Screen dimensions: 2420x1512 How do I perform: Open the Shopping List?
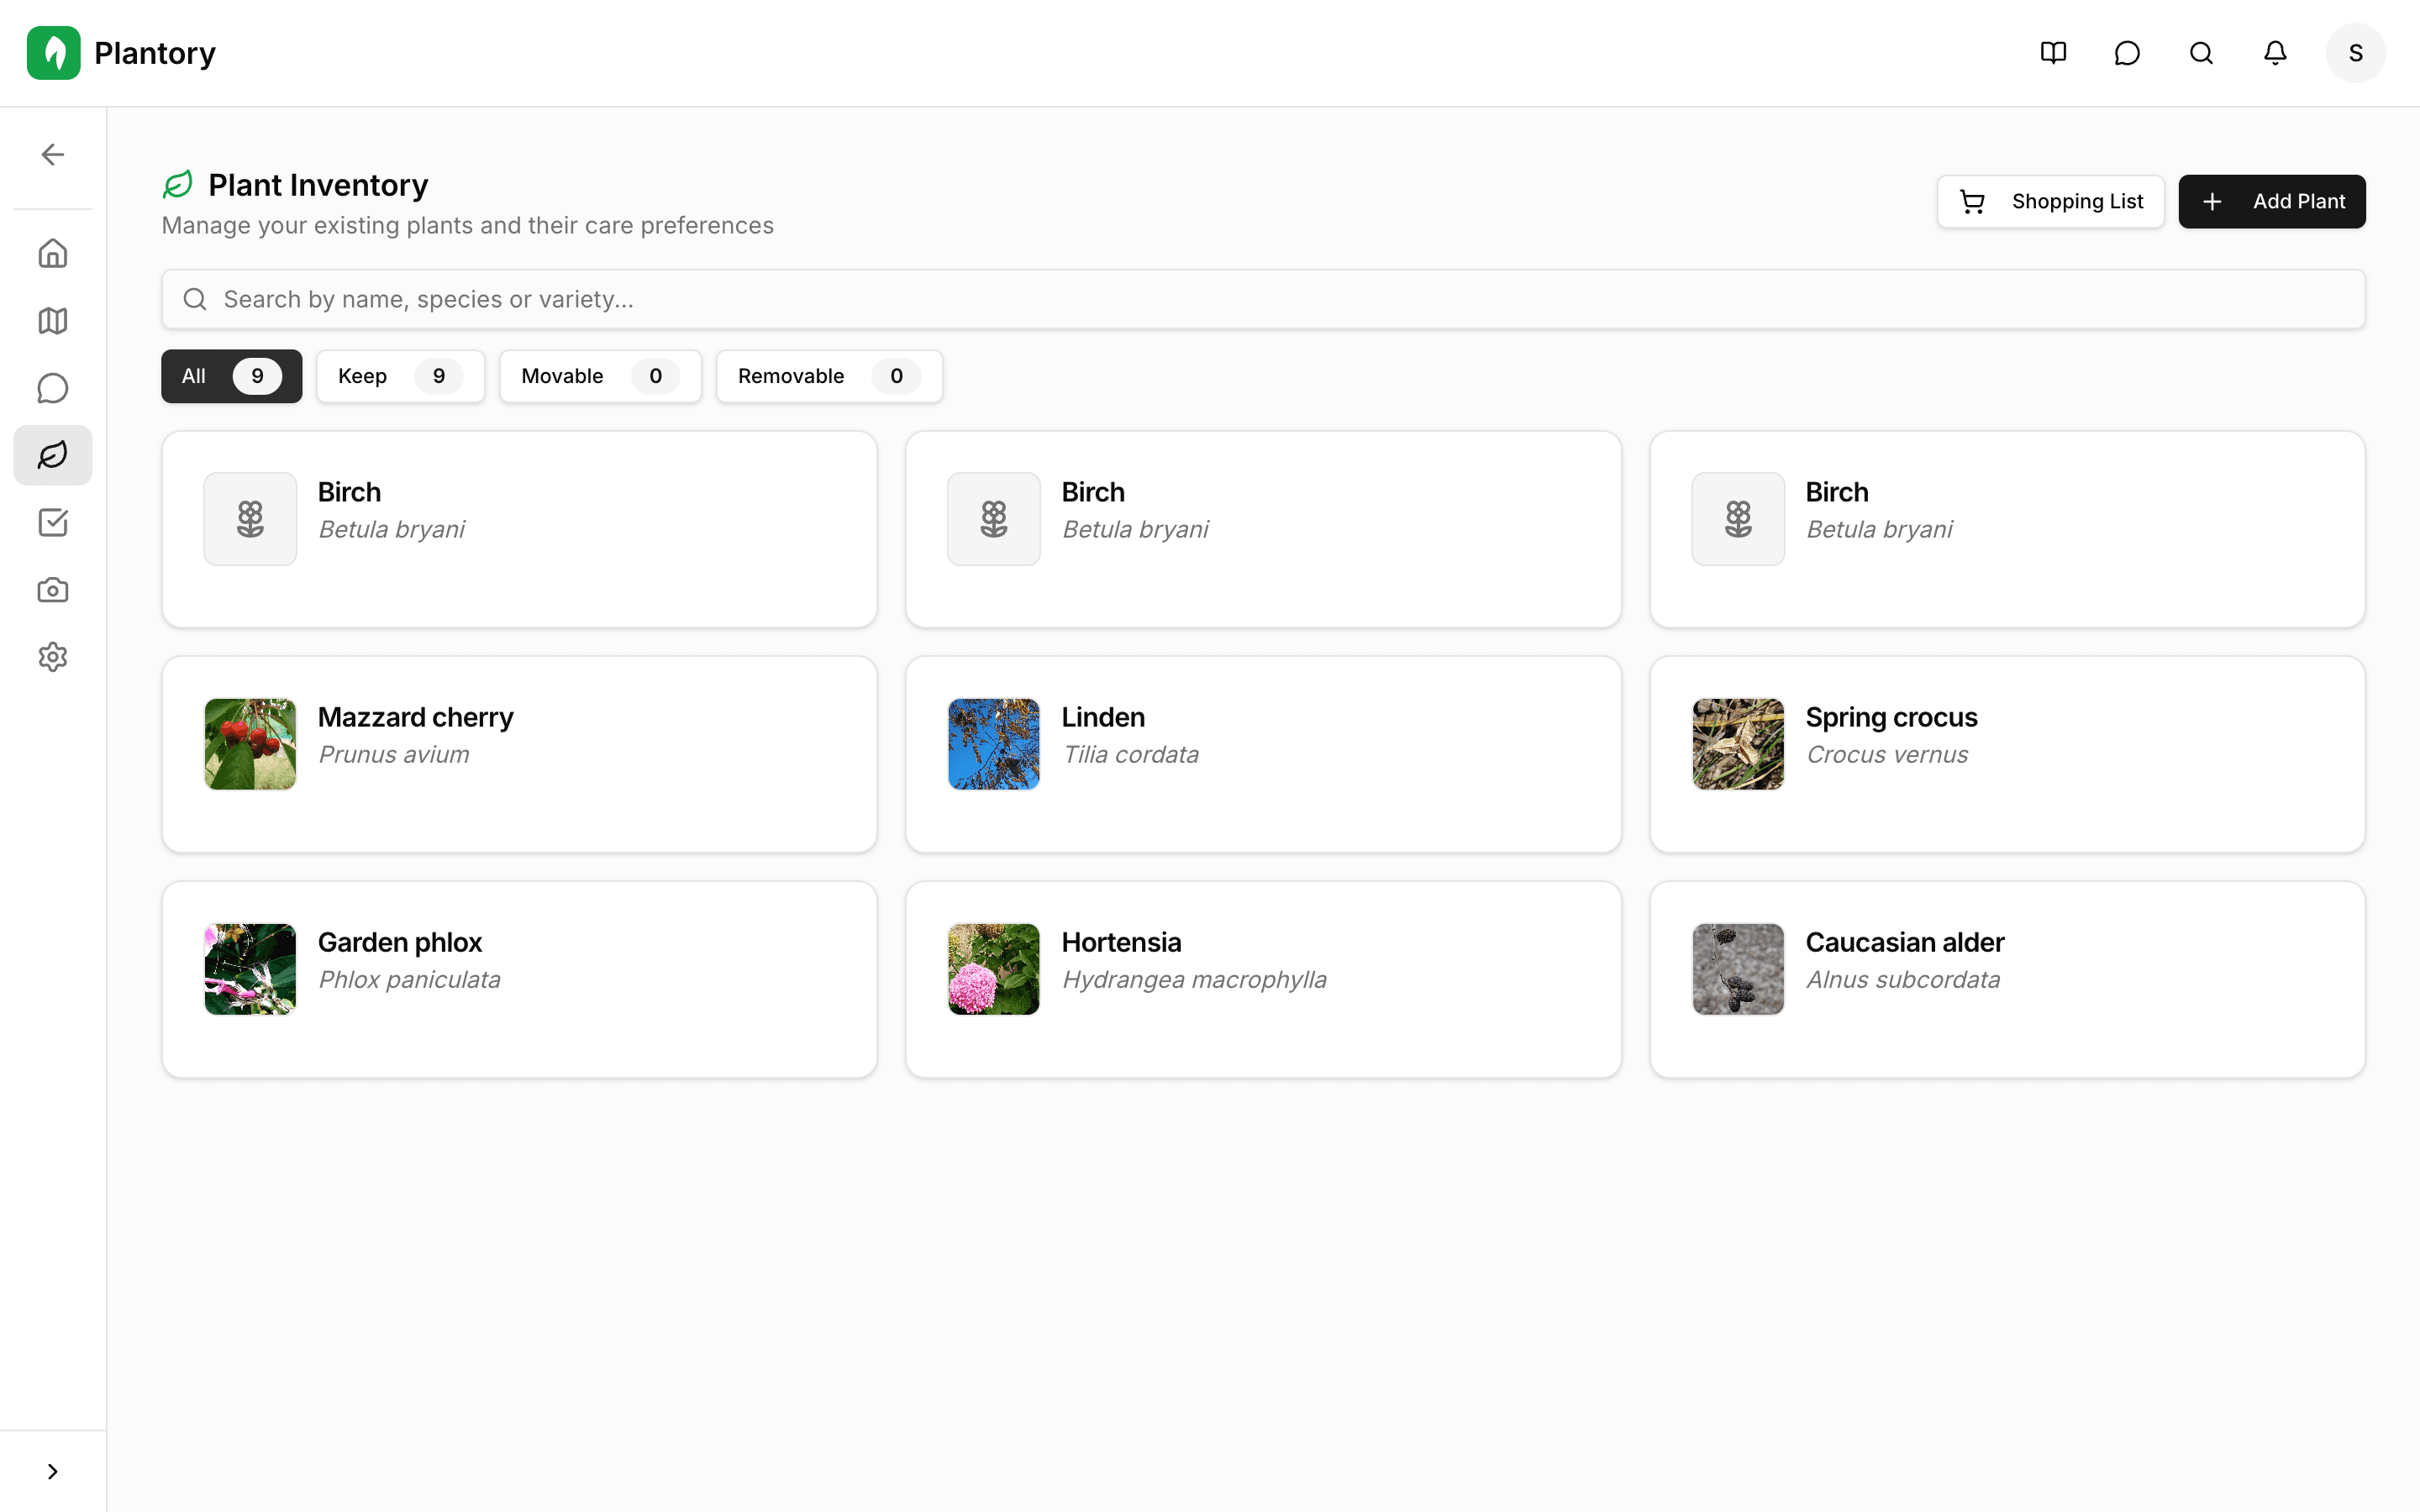tap(2049, 201)
